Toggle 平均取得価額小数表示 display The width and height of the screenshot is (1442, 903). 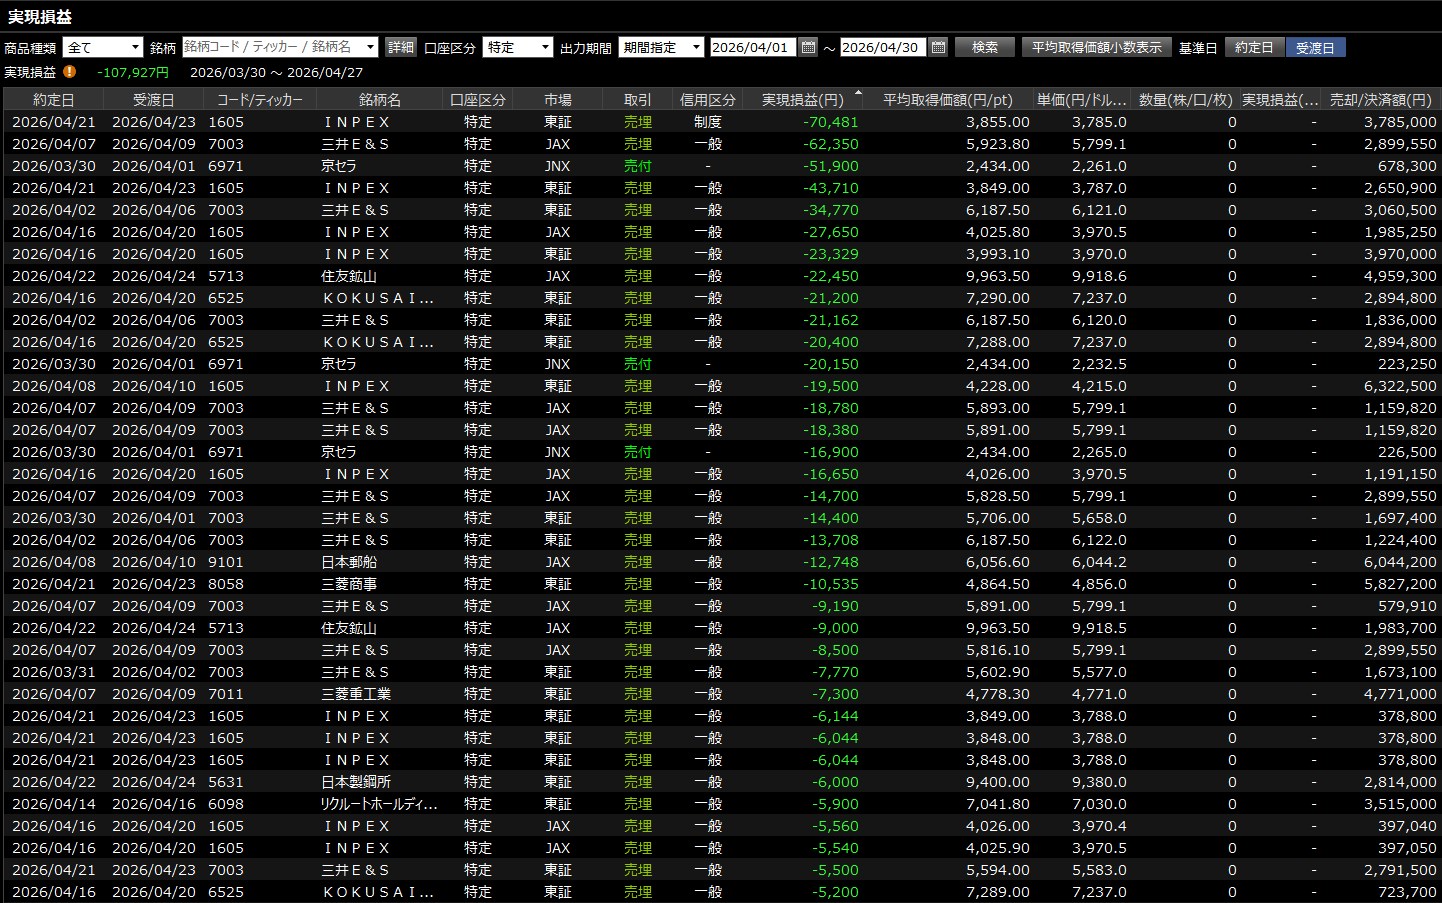[1097, 47]
